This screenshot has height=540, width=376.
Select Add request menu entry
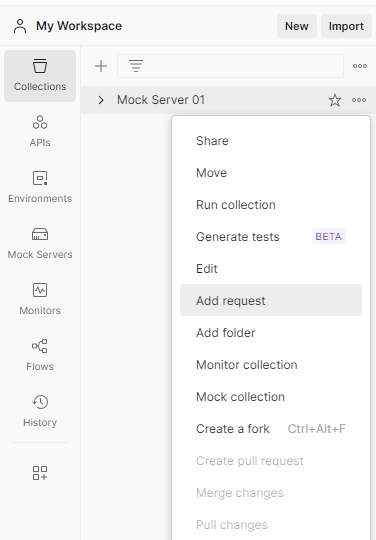pos(271,300)
